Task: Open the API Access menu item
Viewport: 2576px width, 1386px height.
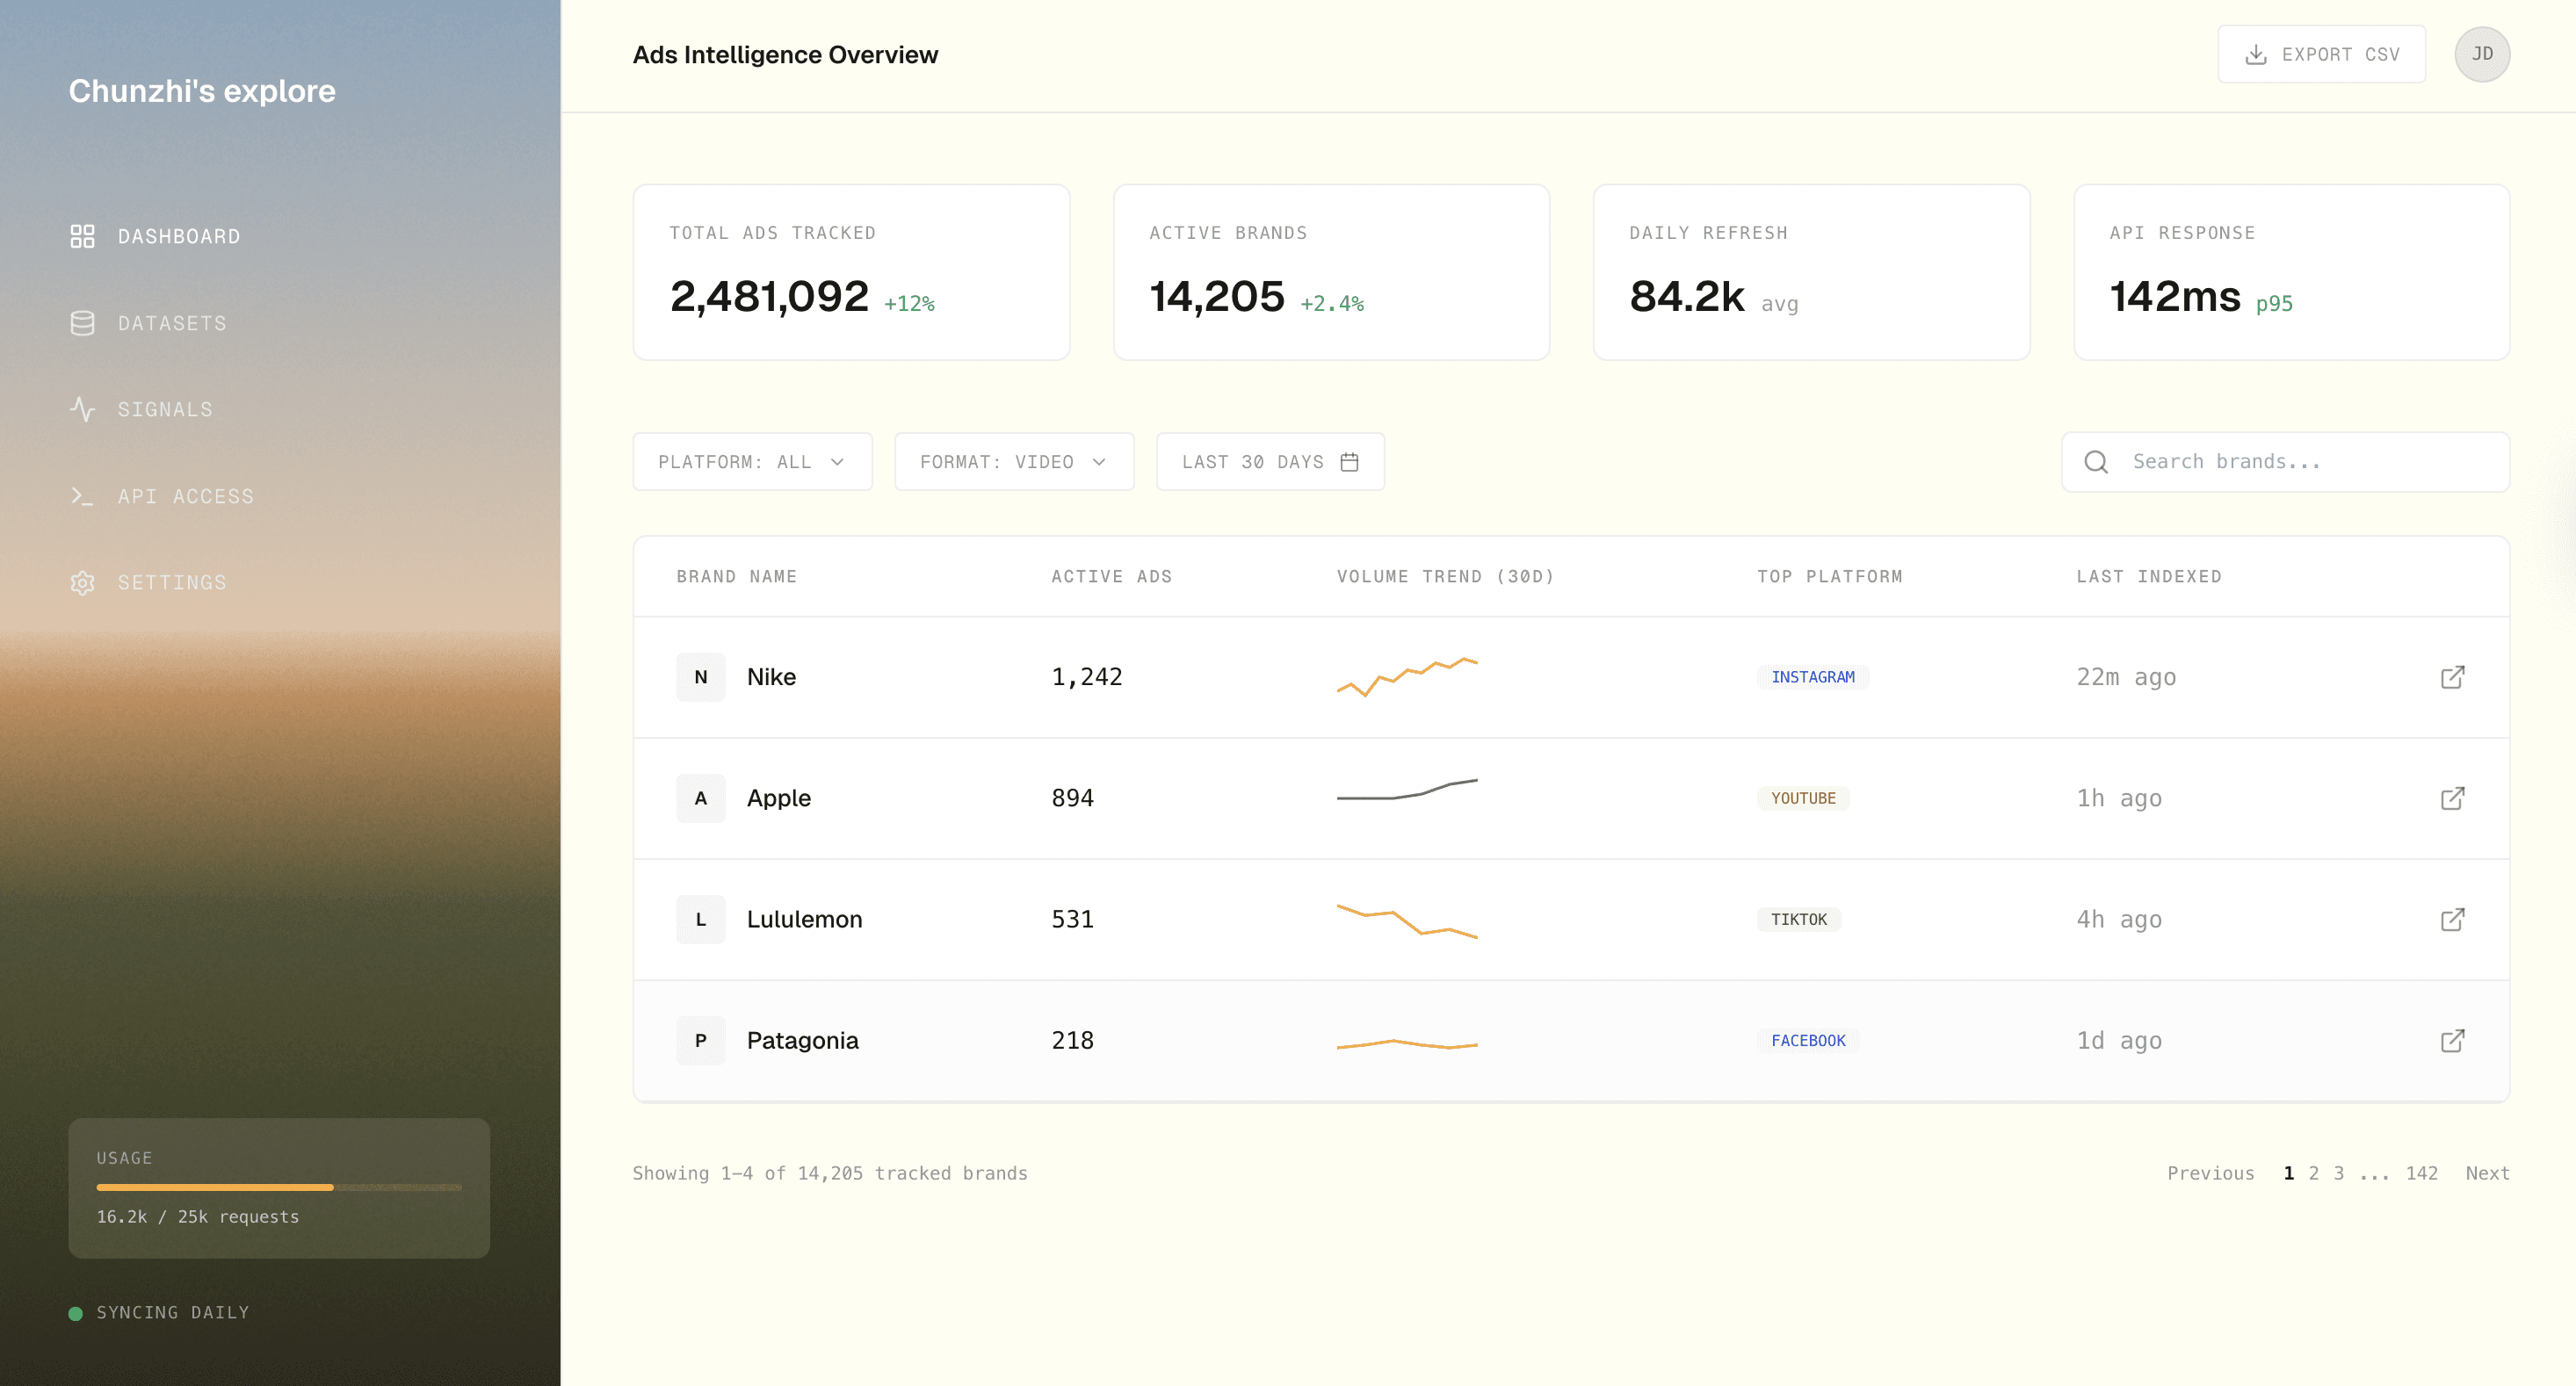Action: [x=186, y=496]
